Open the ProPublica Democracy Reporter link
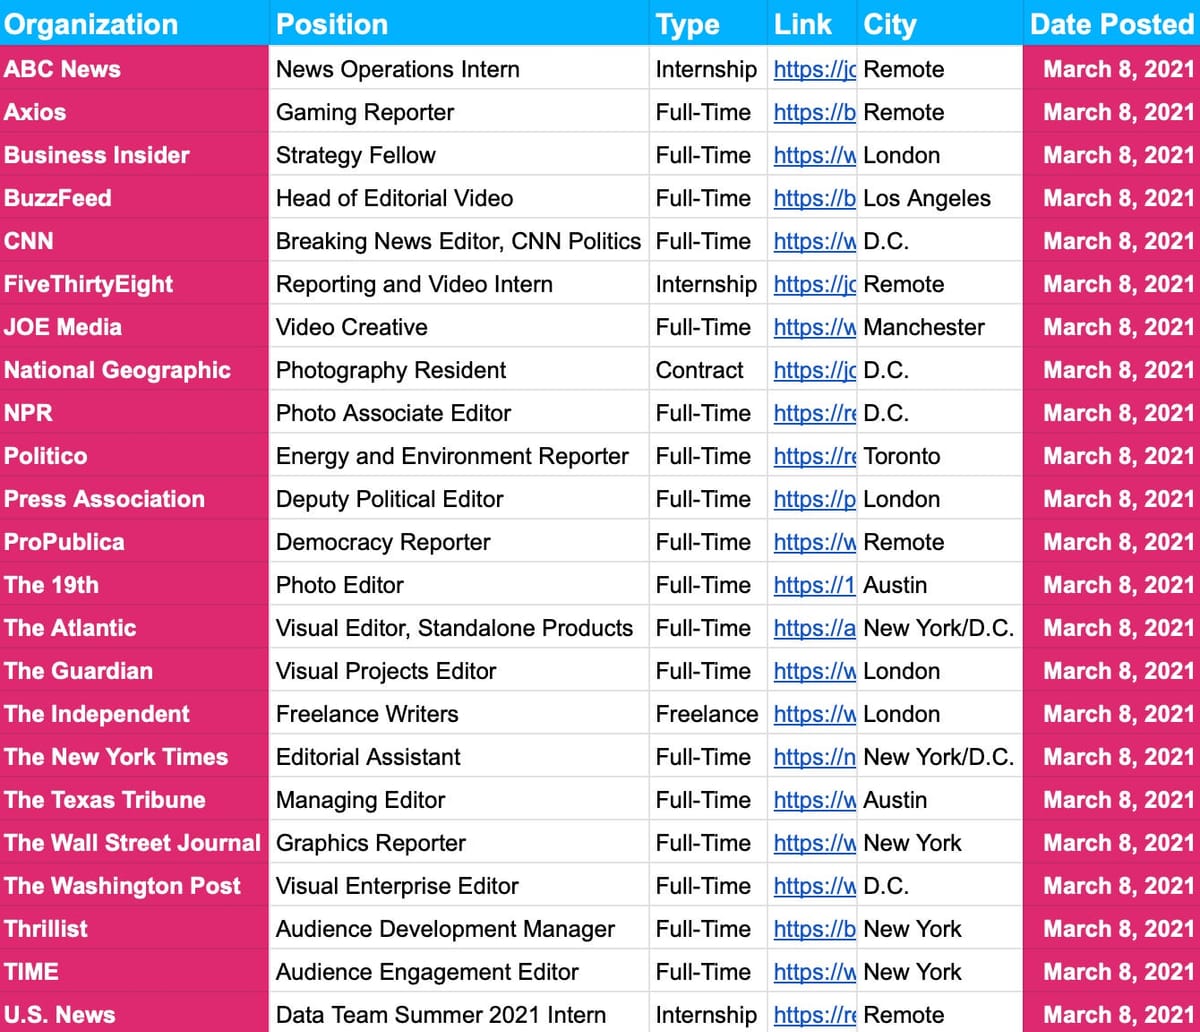 (x=812, y=541)
